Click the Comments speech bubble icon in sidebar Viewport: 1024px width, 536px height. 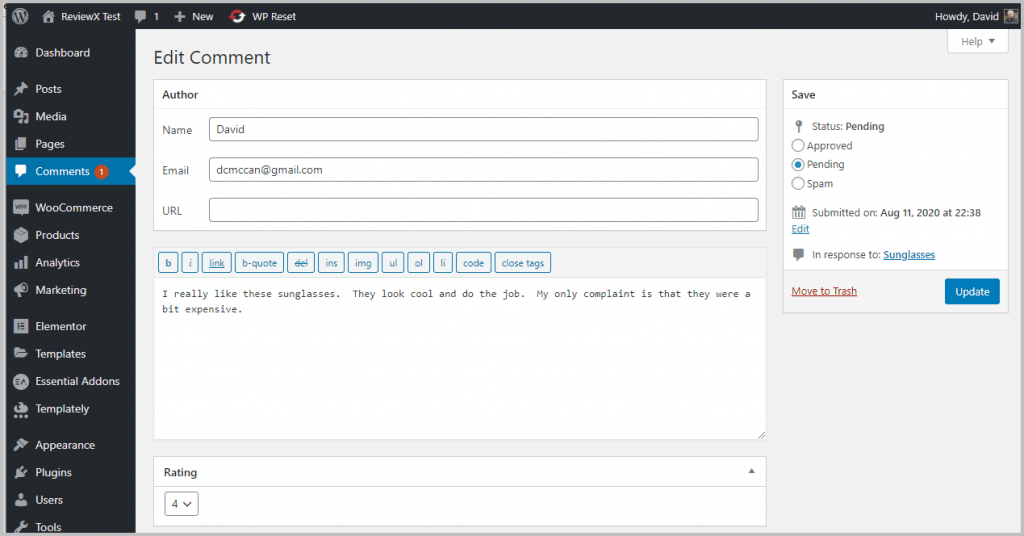pyautogui.click(x=21, y=171)
